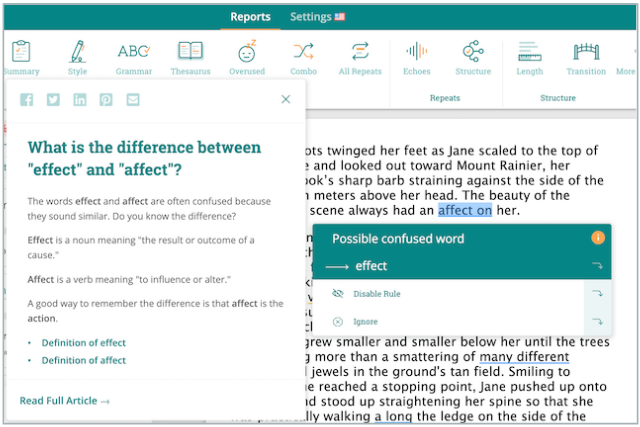Click the circled-x Ignore icon
Viewport: 640px width, 427px height.
point(338,322)
